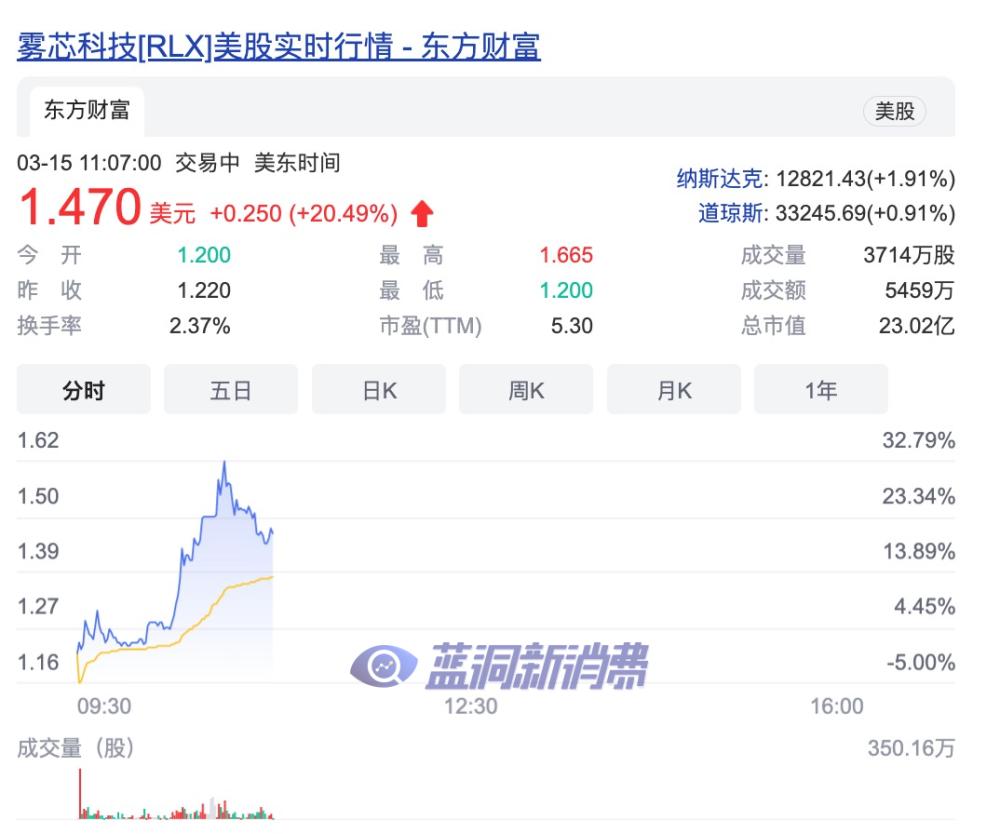
Task: Open the 雾芯科技[RLX]美股实时行情 headline link
Action: pyautogui.click(x=277, y=48)
